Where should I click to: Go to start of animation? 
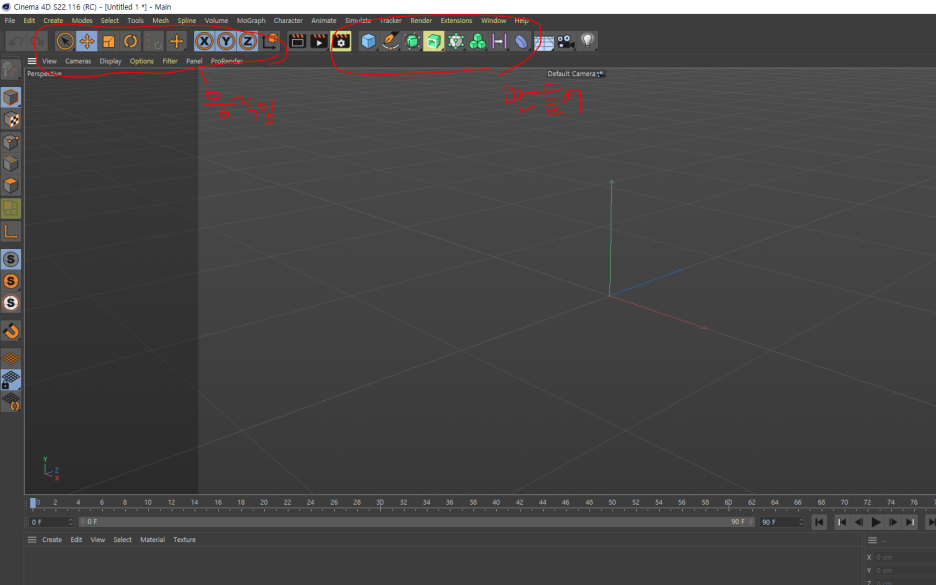point(820,522)
